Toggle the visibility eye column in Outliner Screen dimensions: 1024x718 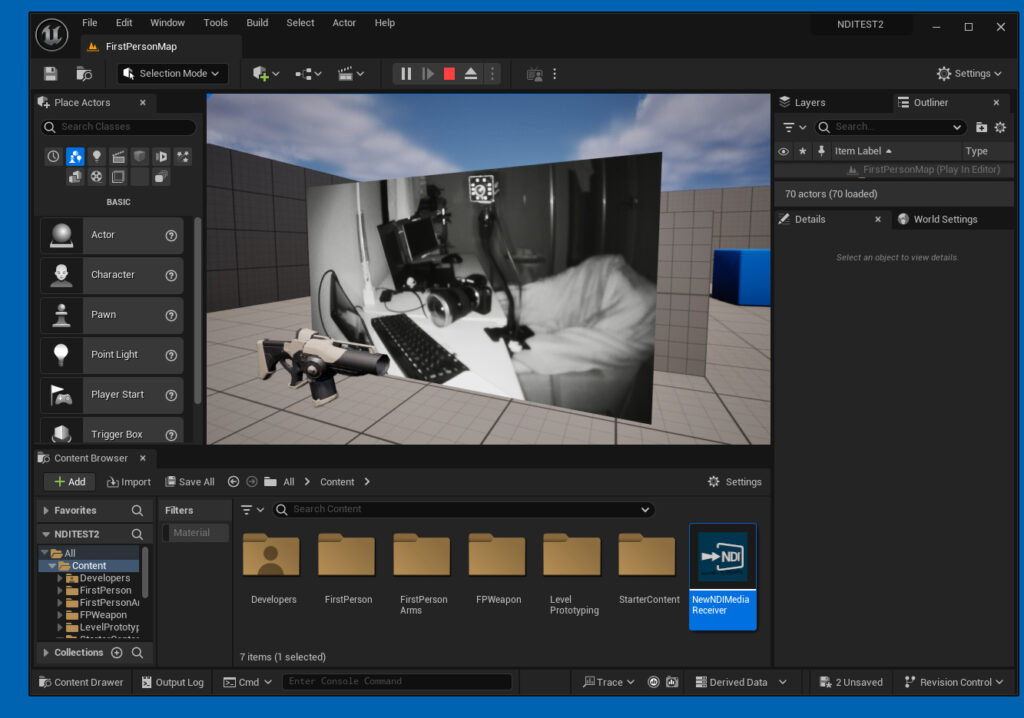(x=782, y=150)
